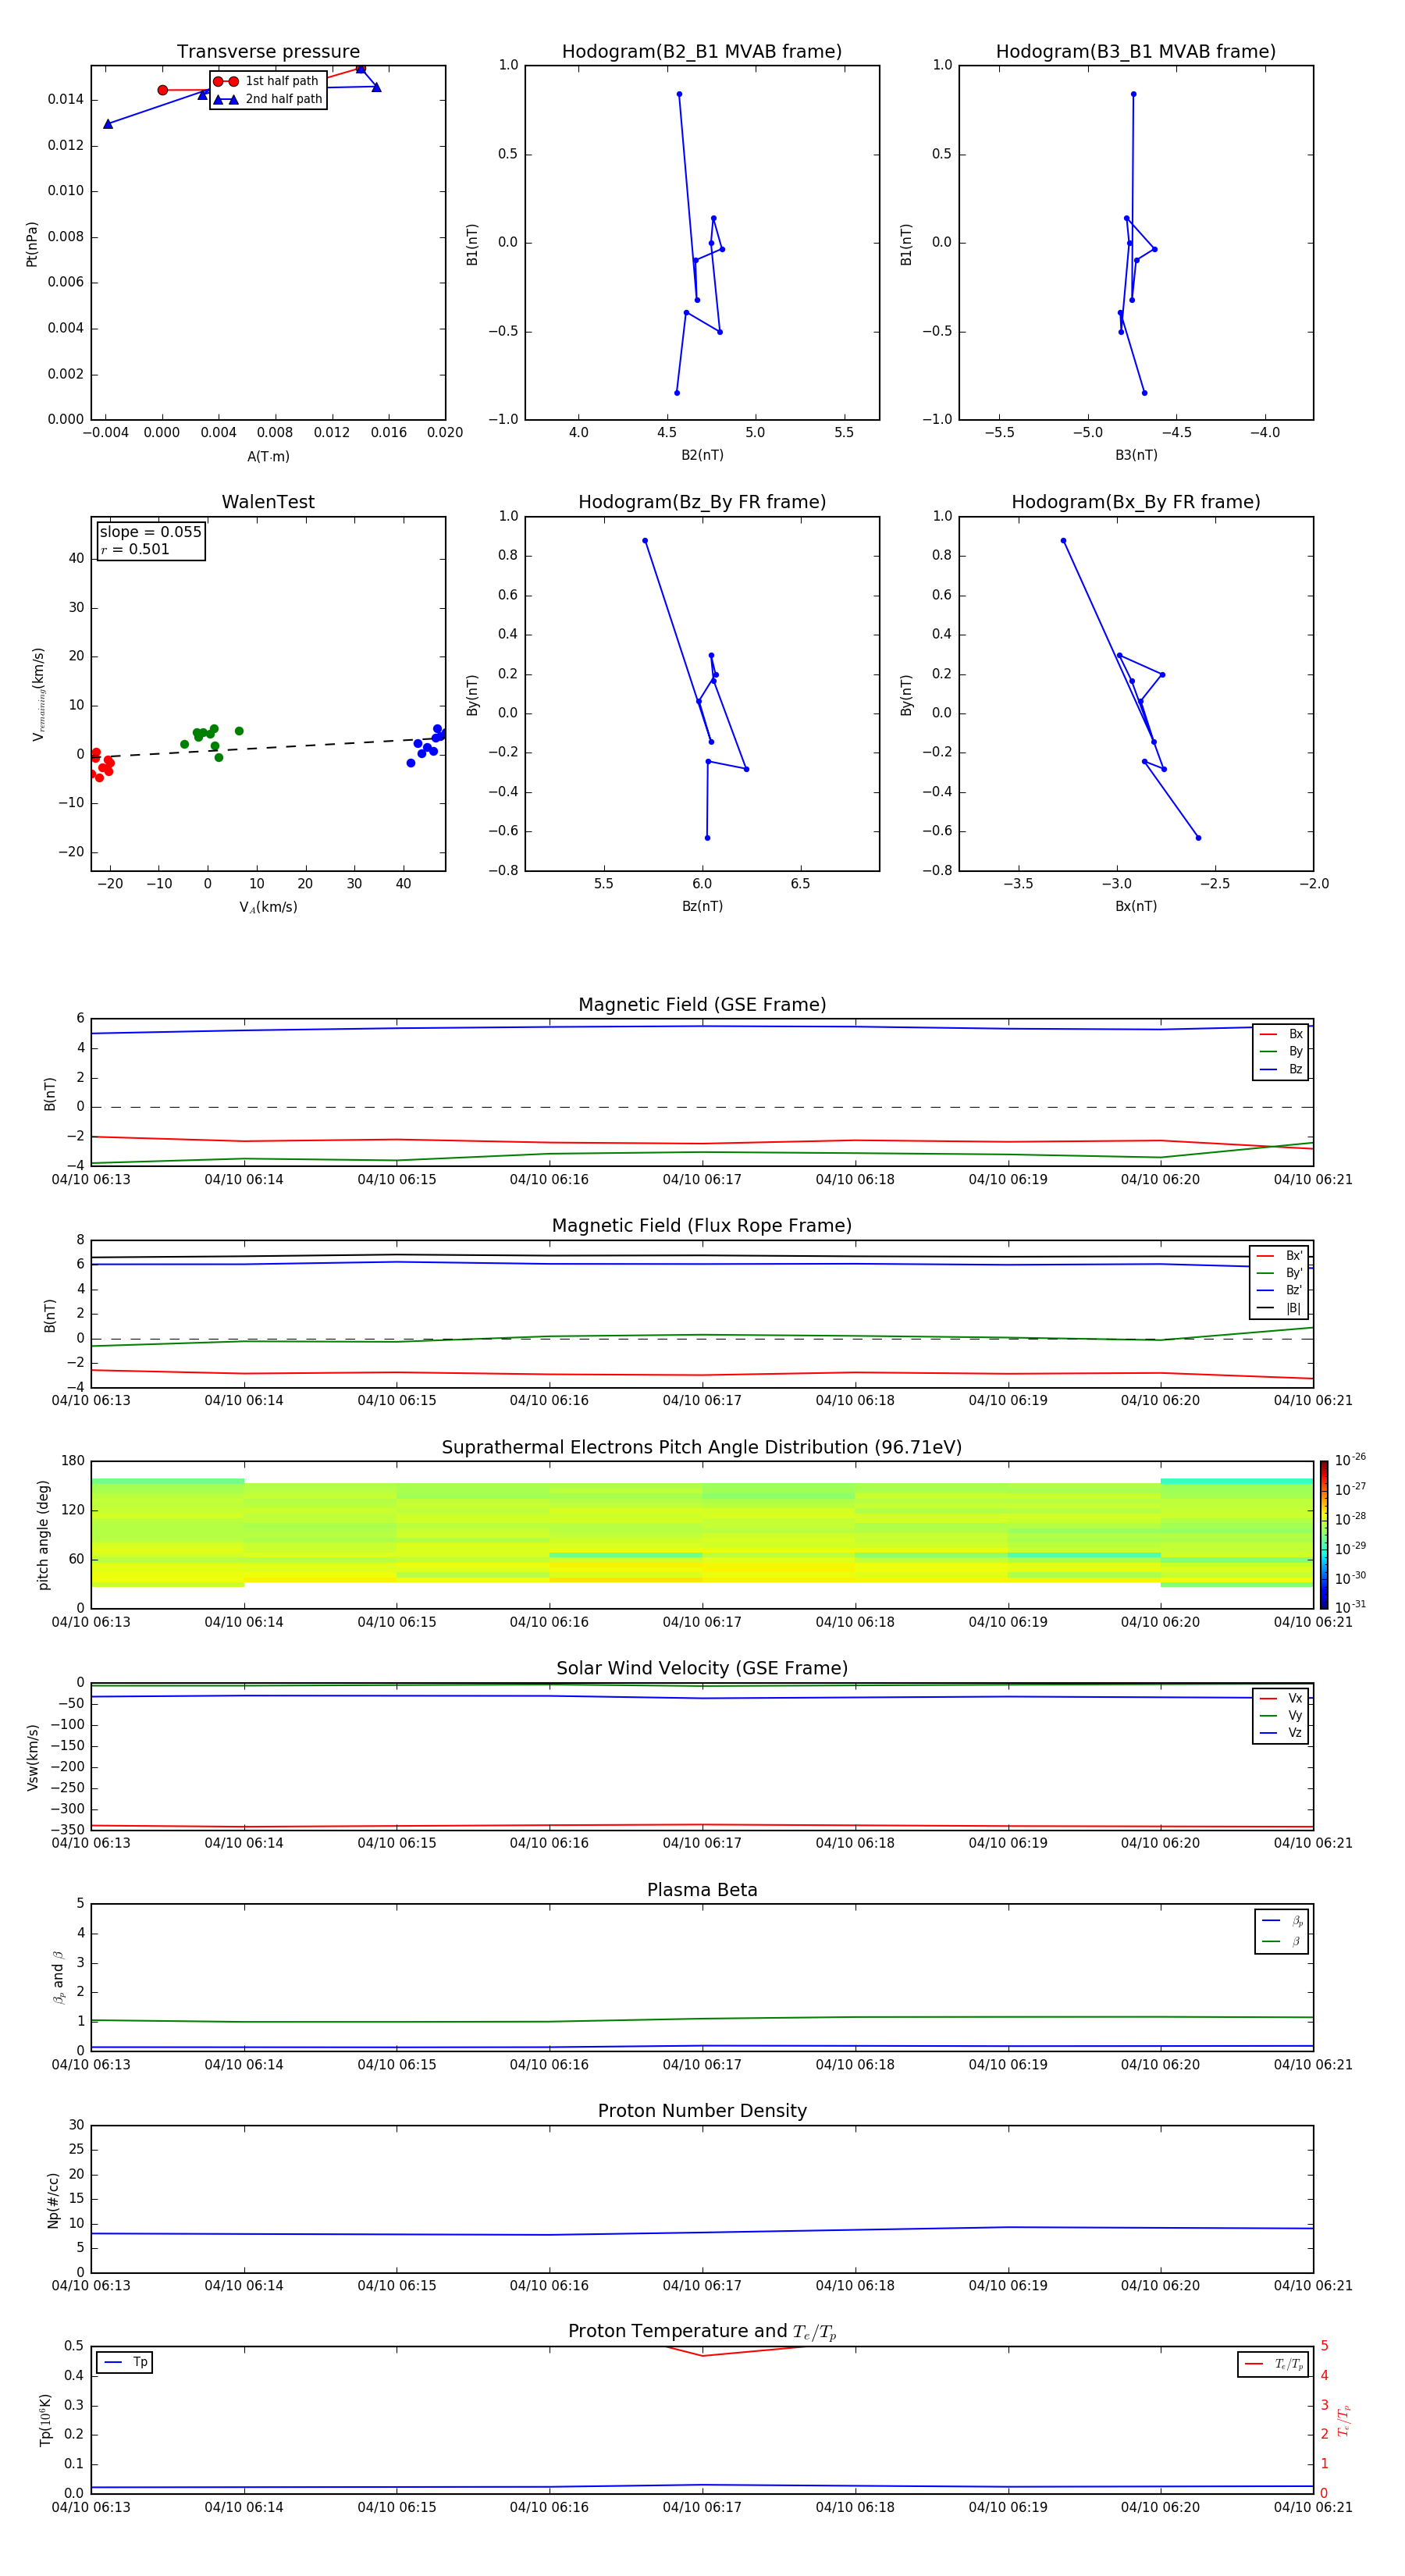Click the "V_A(km/s)" x-axis label under the Walen test
Image resolution: width=1405 pixels, height=2576 pixels.
[x=268, y=907]
